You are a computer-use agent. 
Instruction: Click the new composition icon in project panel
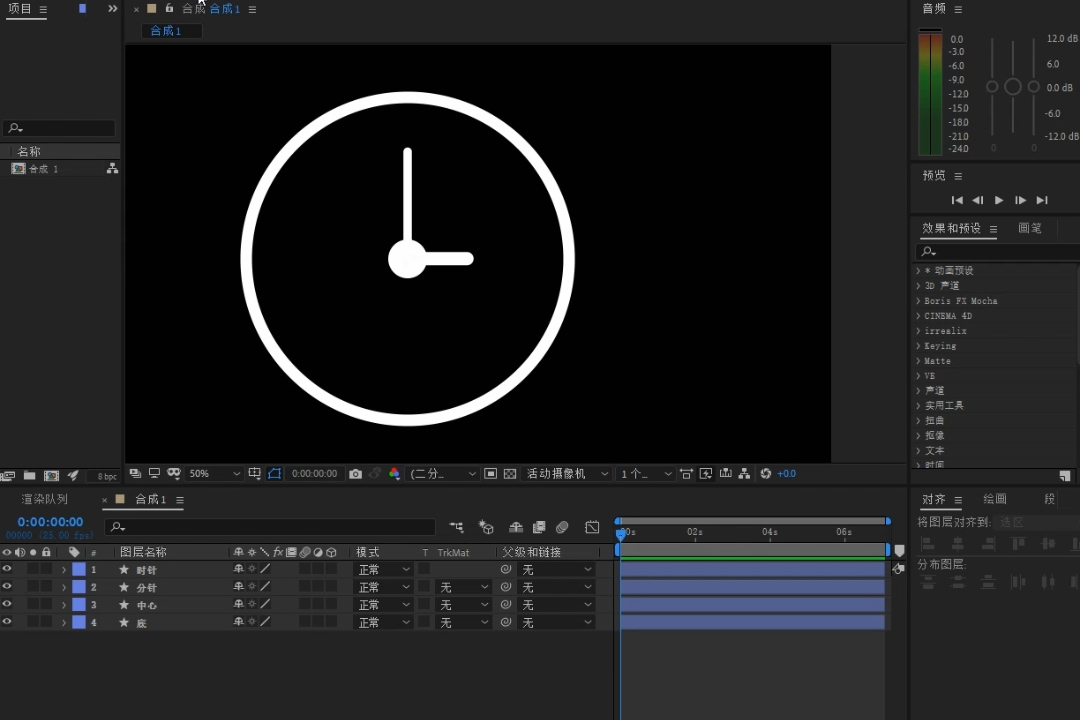tap(52, 475)
